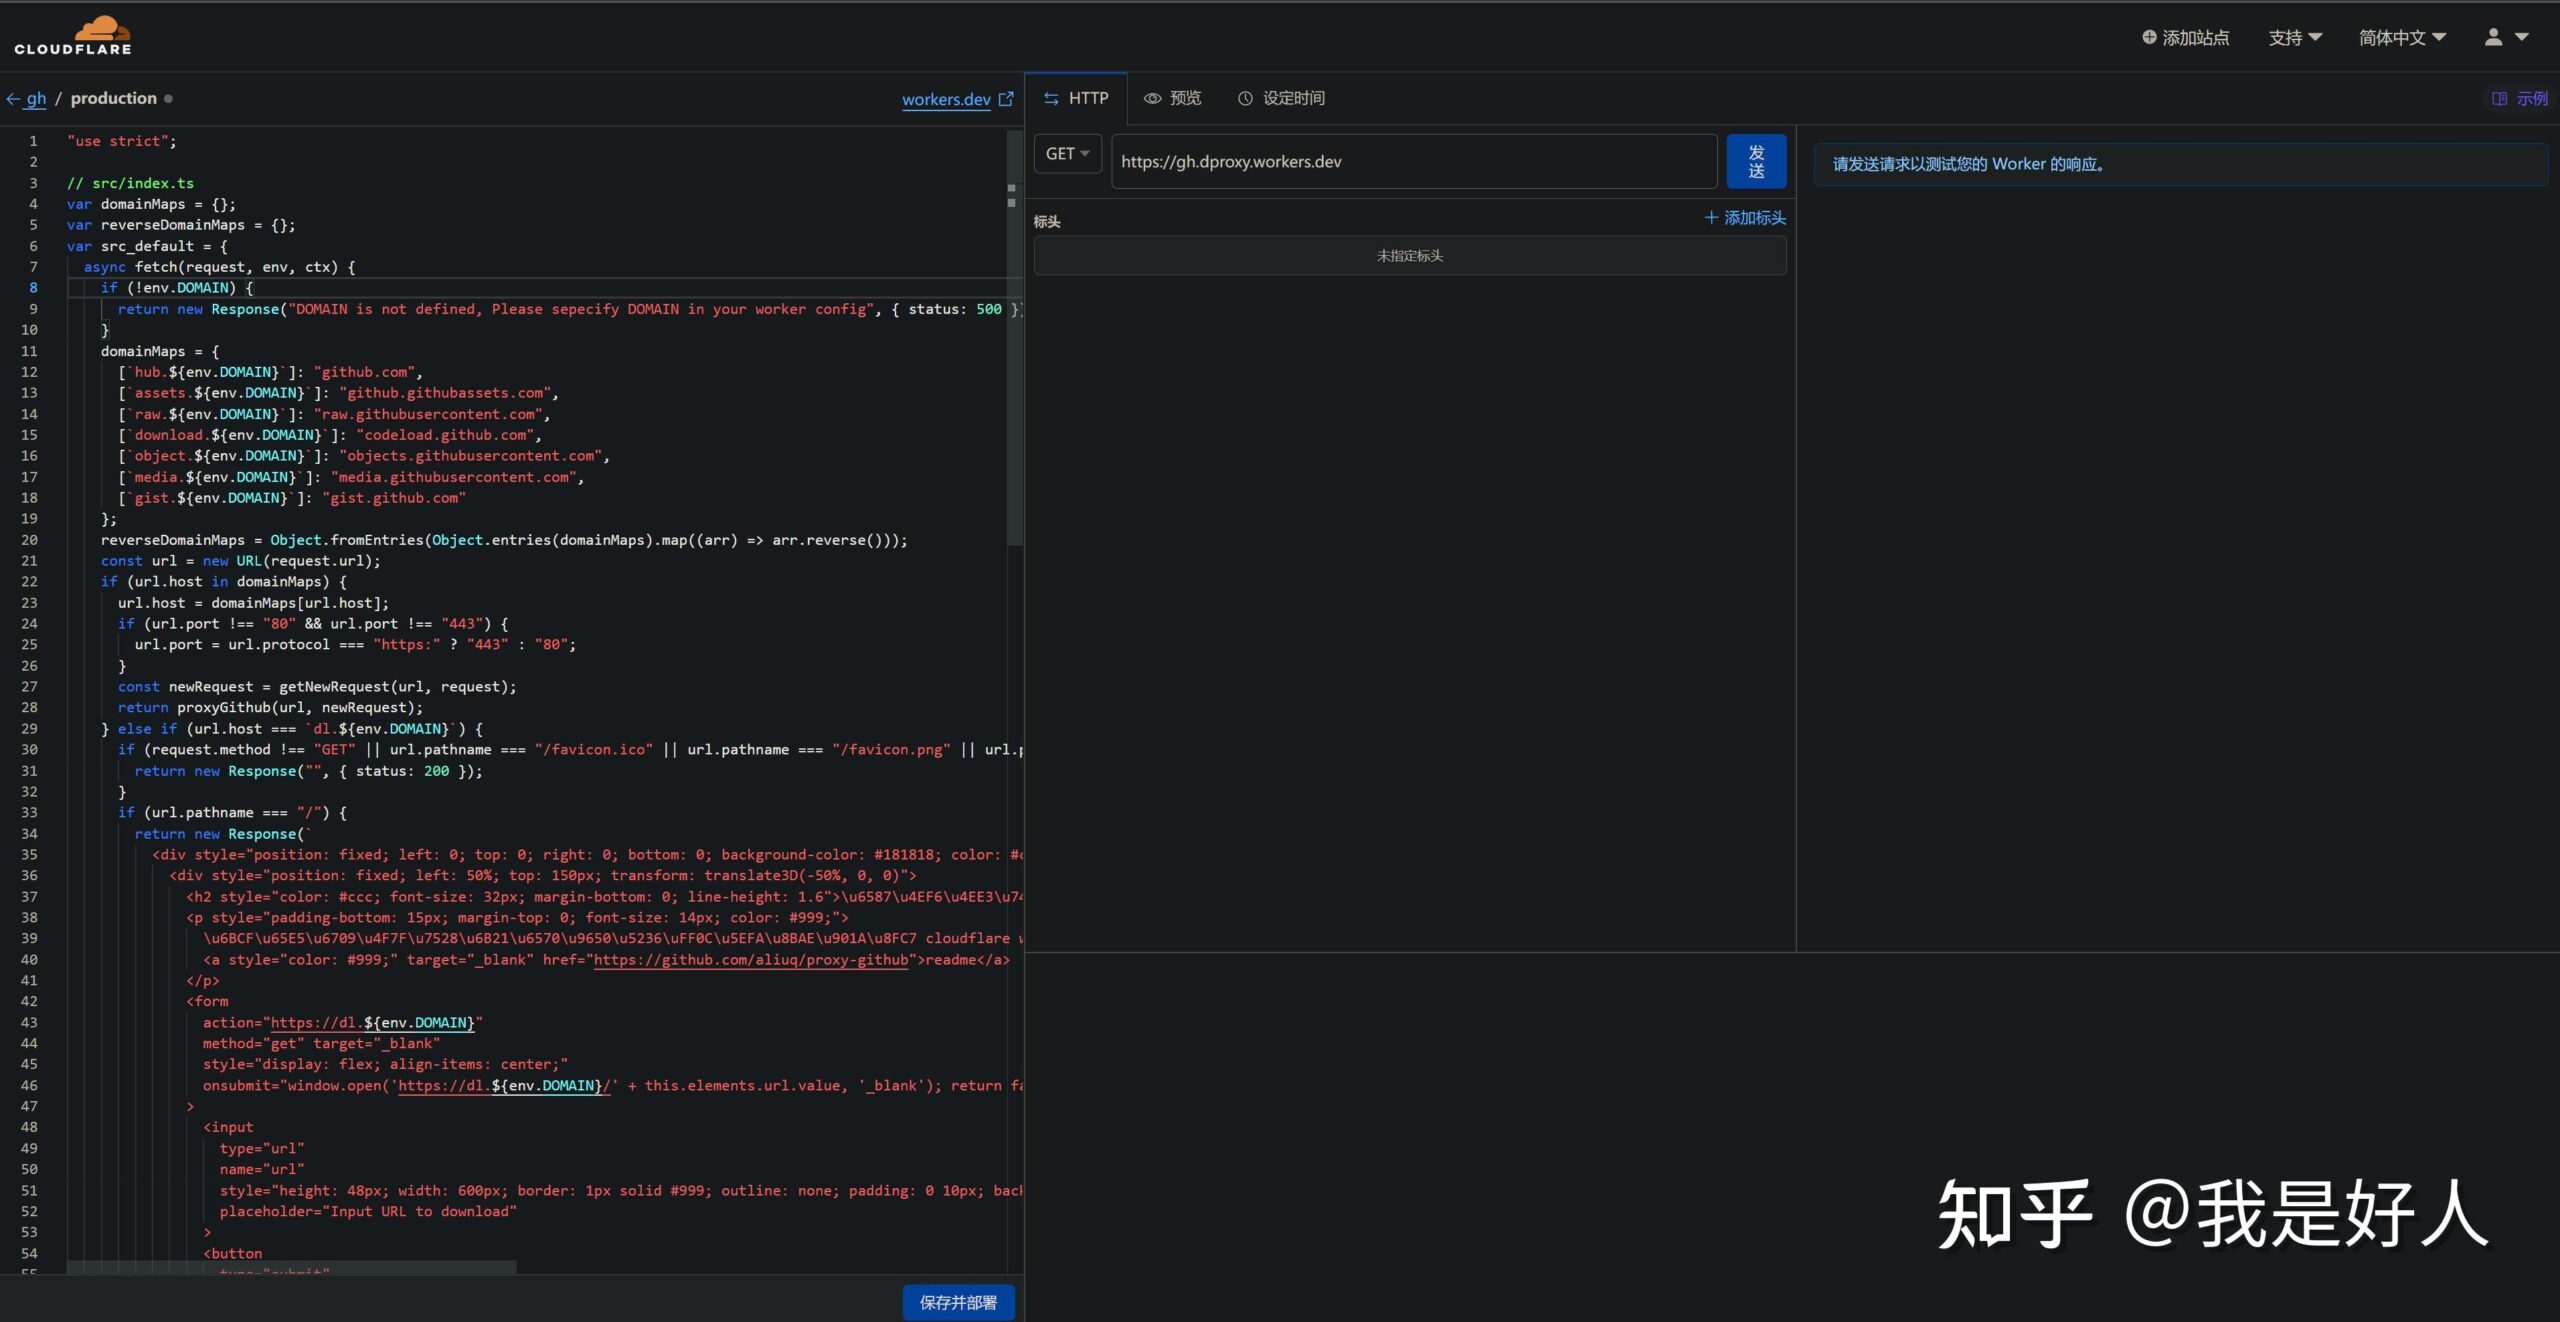Open the 示例 examples panel
2560x1322 pixels.
coord(2520,98)
